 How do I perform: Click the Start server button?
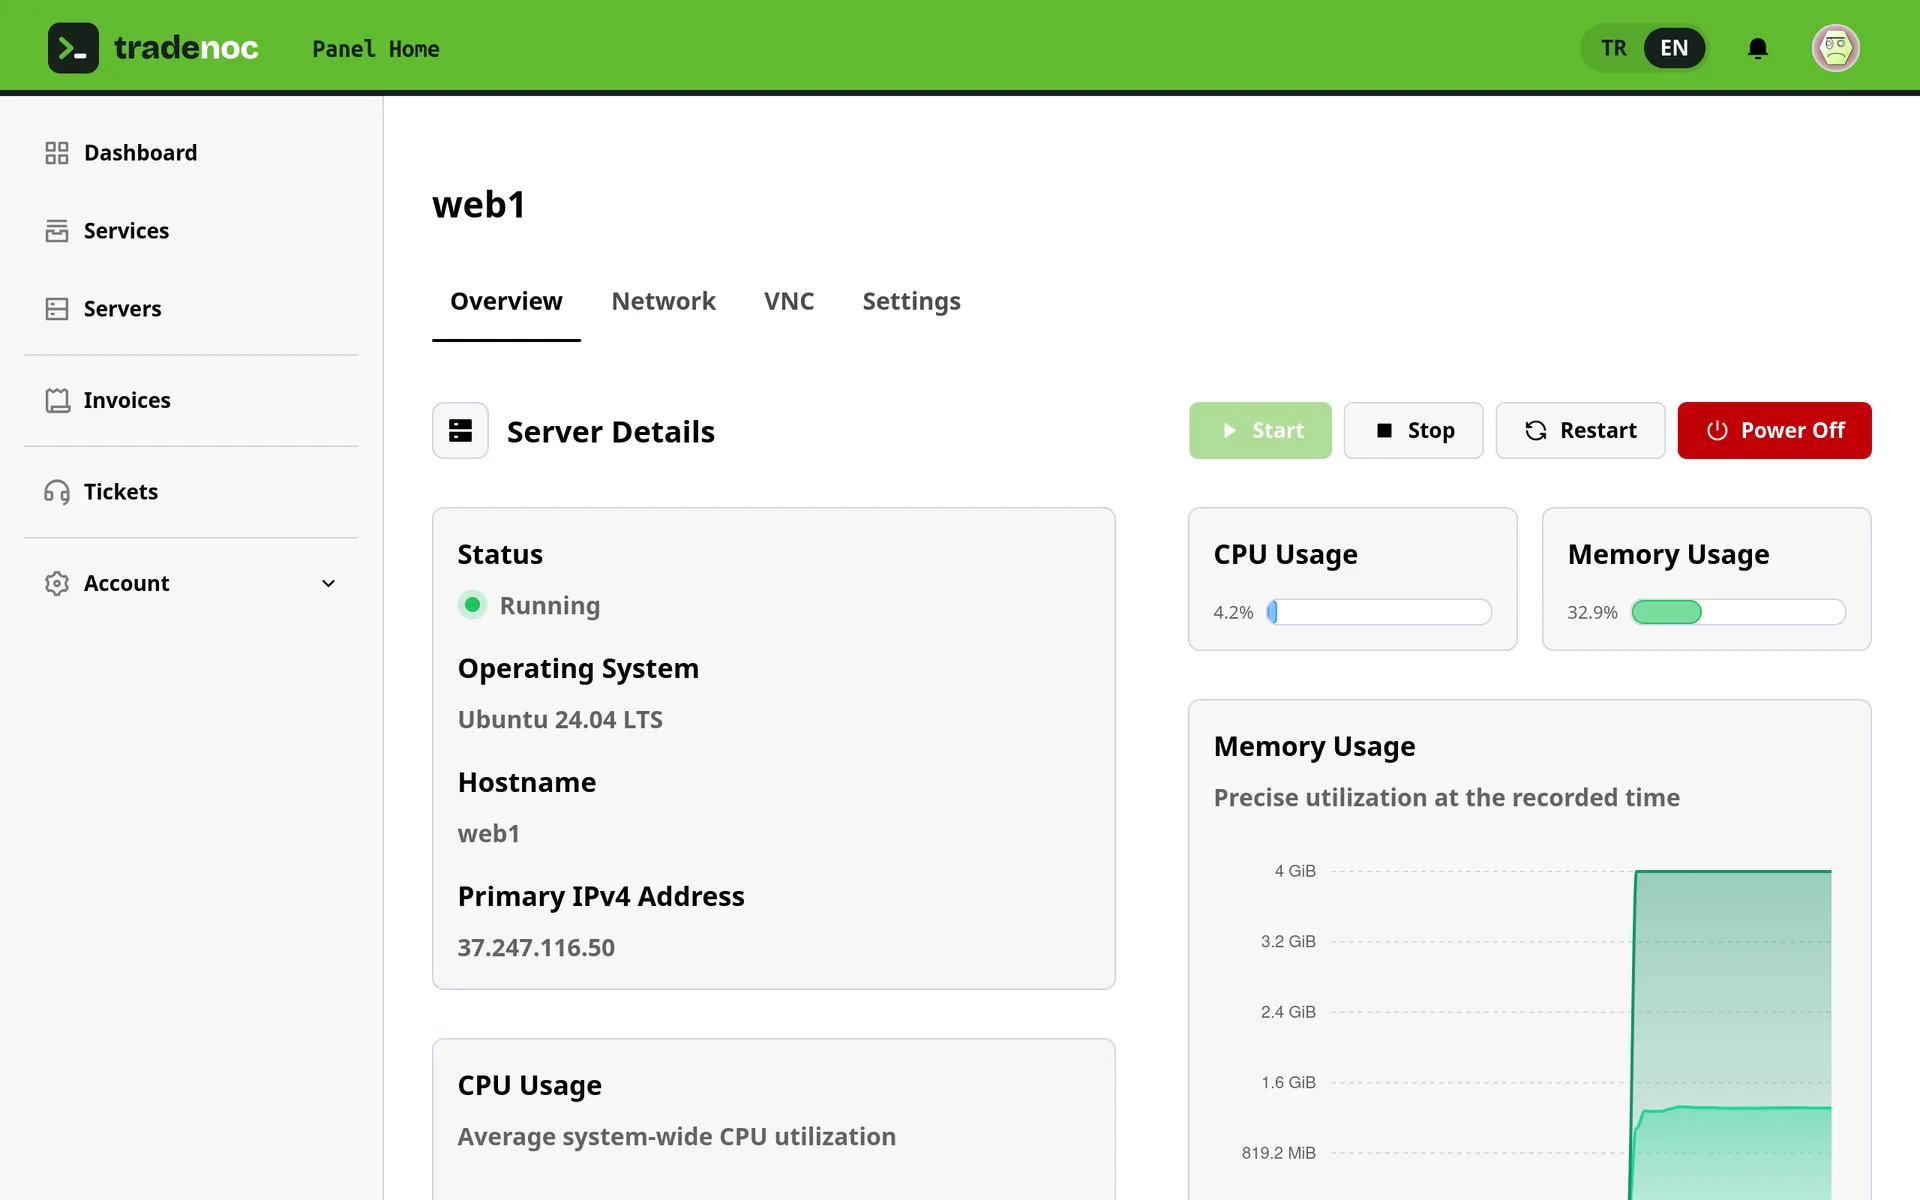point(1260,431)
